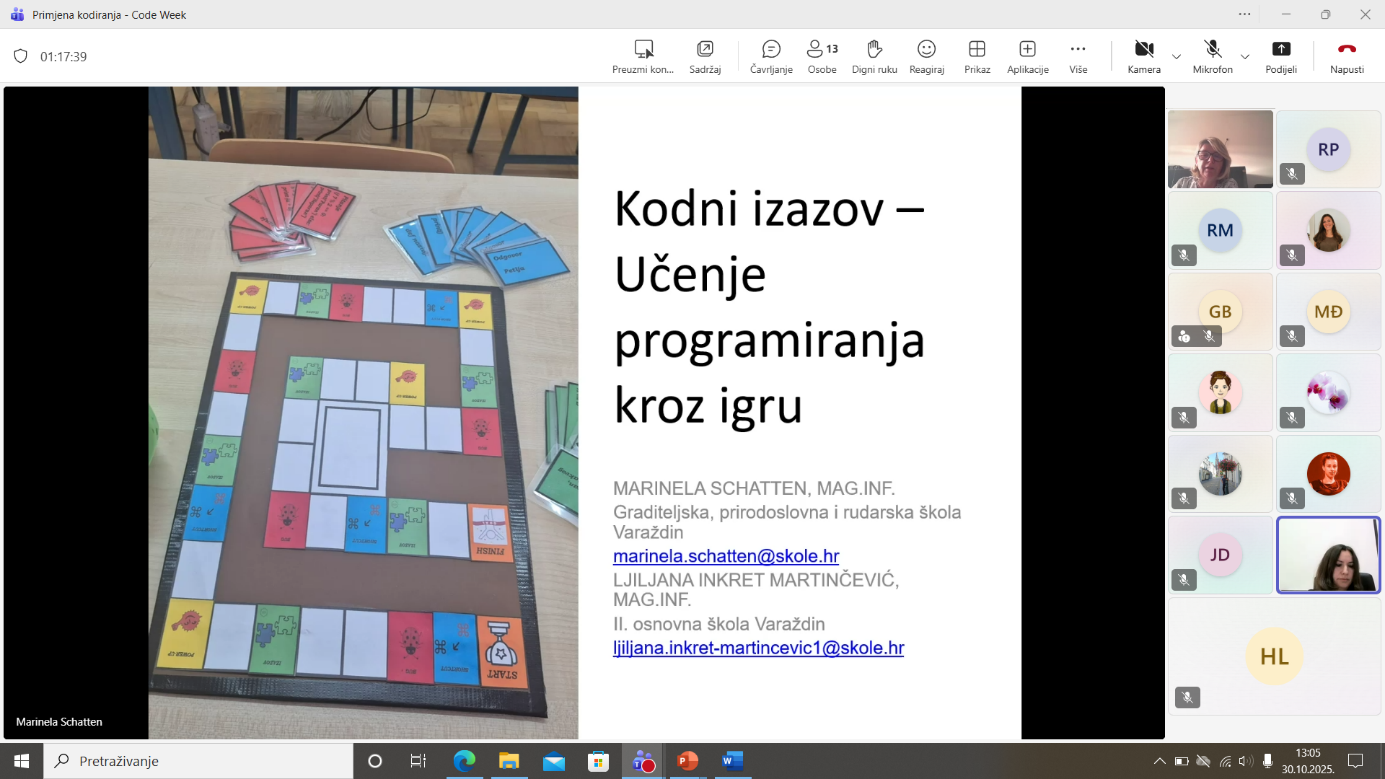
Task: Click the Pretraživanje taskbar search box
Action: click(x=198, y=761)
